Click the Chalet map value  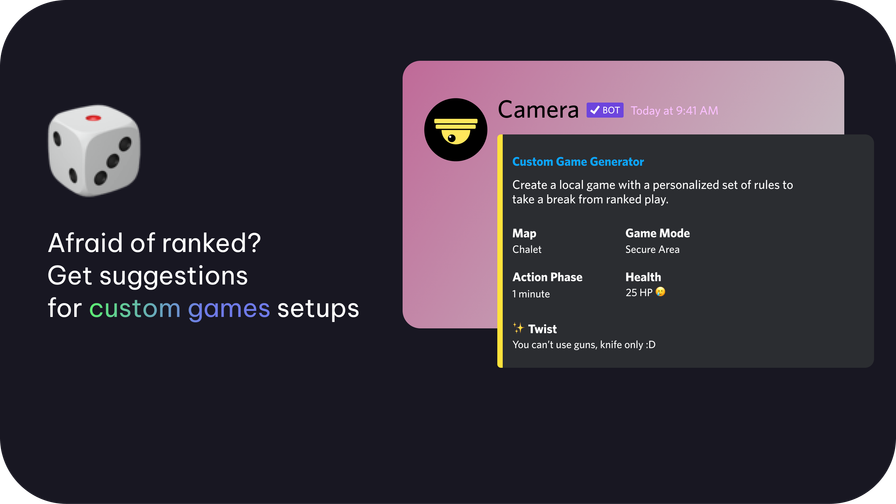coord(527,250)
